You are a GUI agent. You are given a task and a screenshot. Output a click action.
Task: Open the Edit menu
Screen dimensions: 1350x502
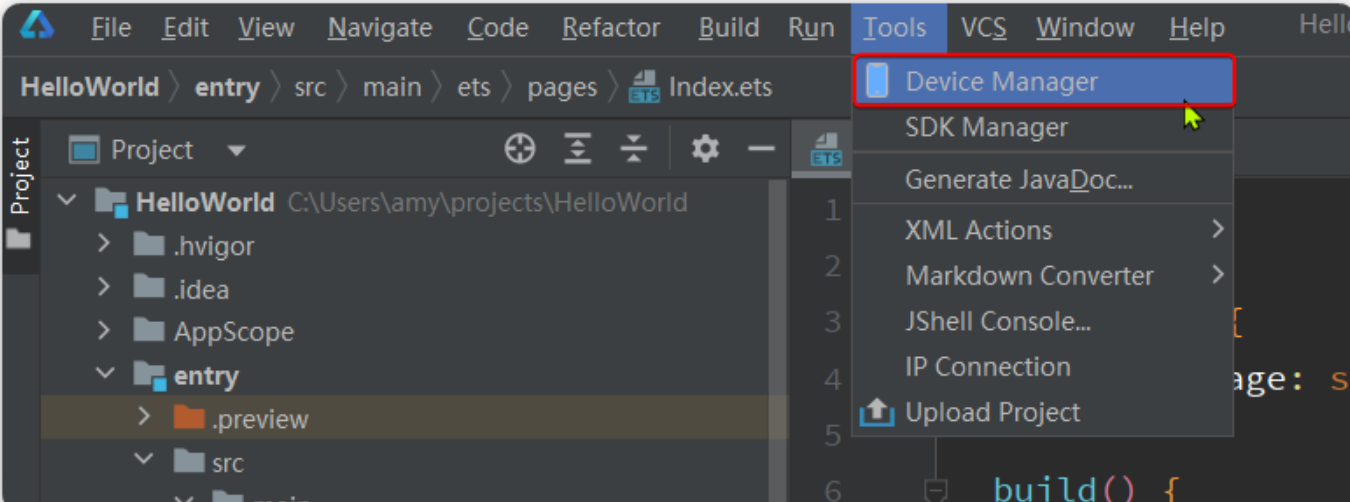pos(185,28)
